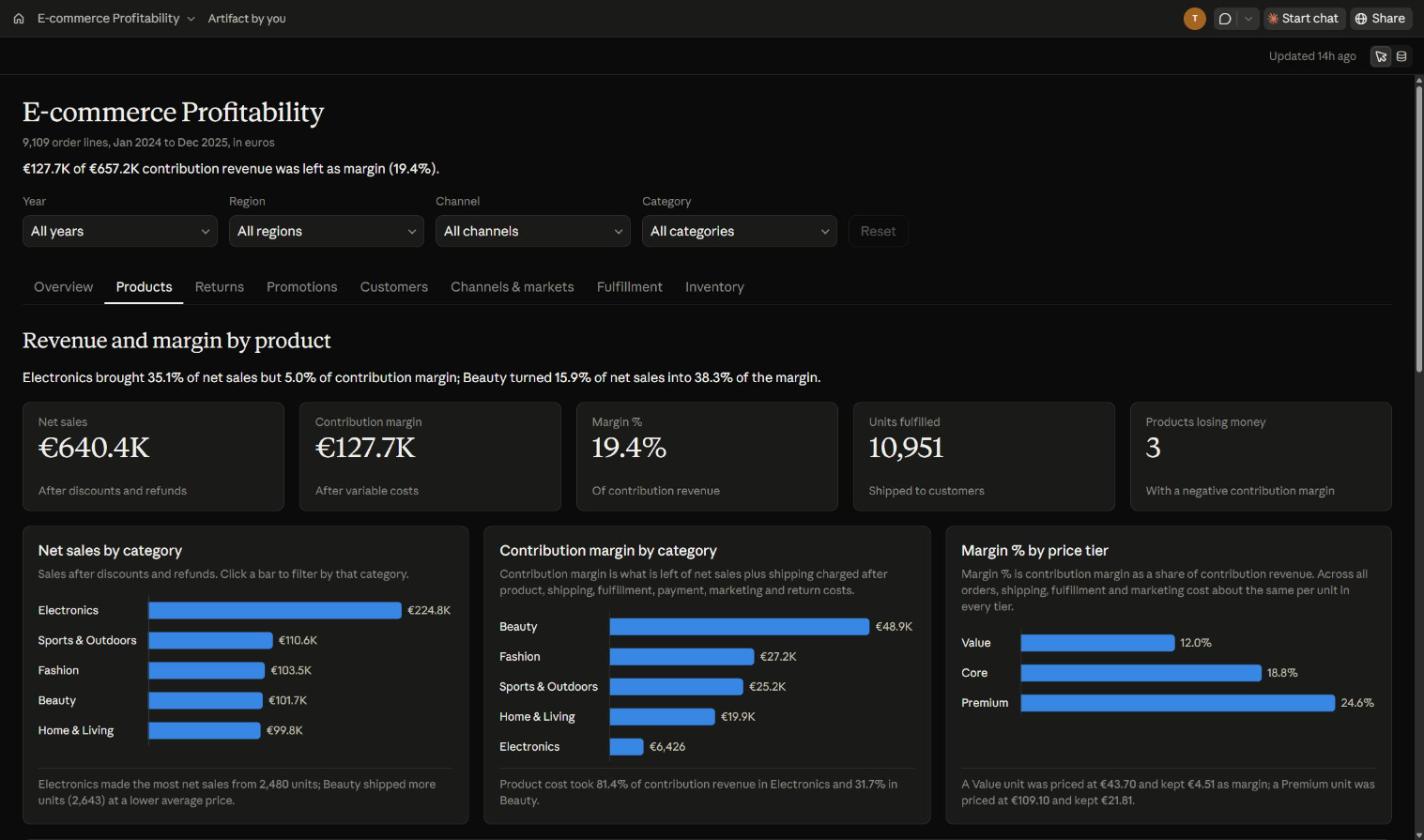Switch to the Overview tab

tap(63, 287)
